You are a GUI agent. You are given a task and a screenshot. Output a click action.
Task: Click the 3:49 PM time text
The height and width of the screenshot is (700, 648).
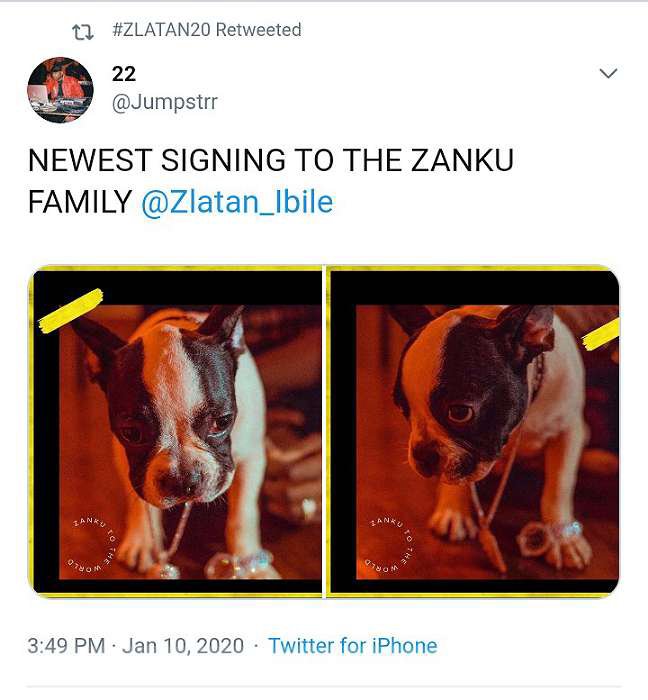(x=66, y=646)
